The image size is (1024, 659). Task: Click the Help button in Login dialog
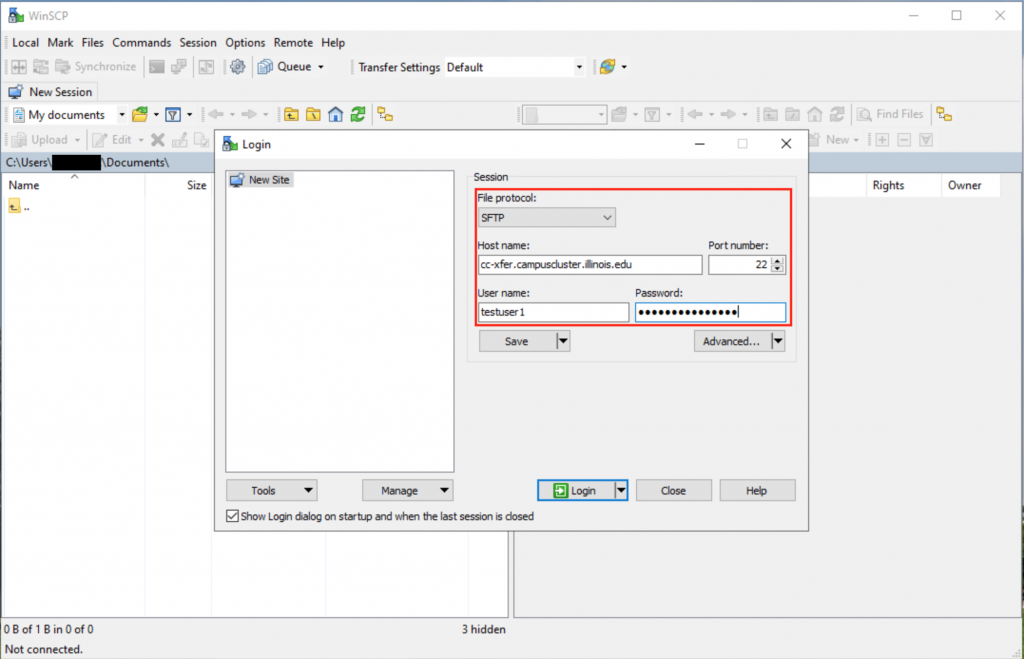point(757,490)
